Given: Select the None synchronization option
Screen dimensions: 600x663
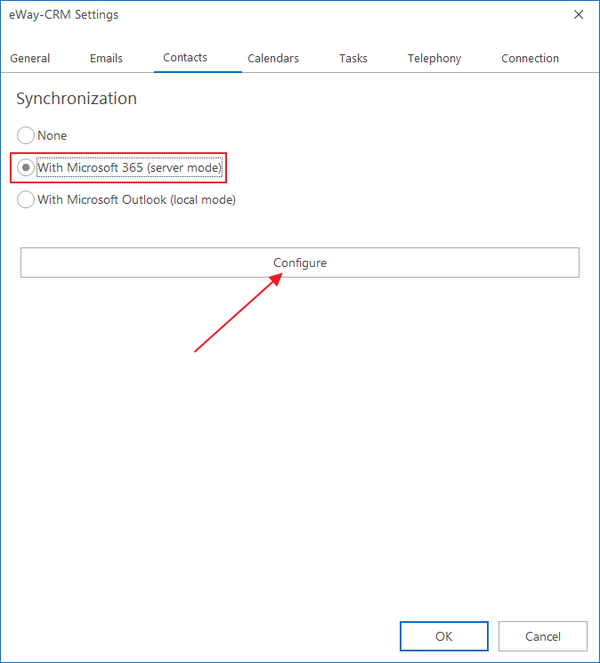Looking at the screenshot, I should point(42,135).
